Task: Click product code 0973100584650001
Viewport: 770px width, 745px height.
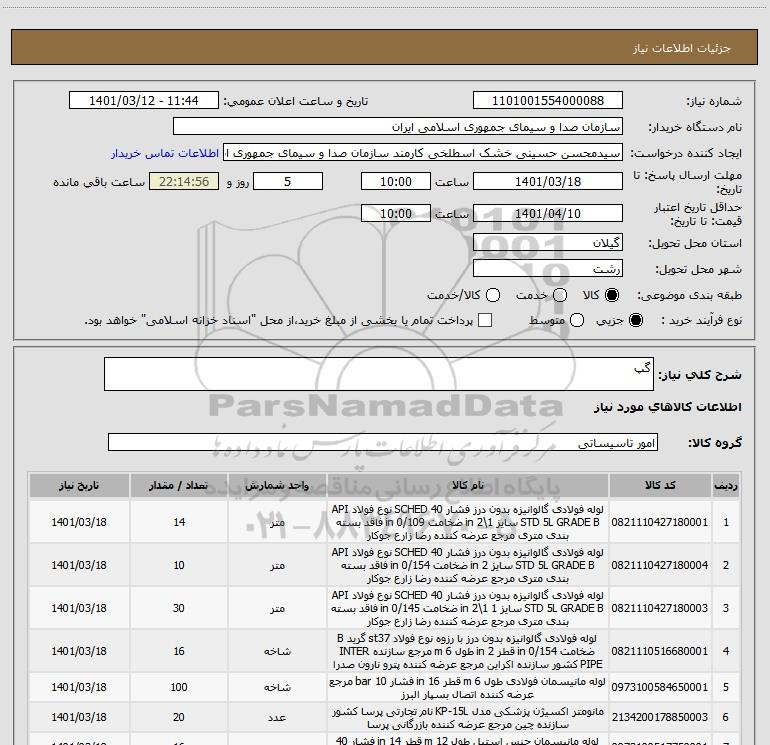Action: pos(660,687)
